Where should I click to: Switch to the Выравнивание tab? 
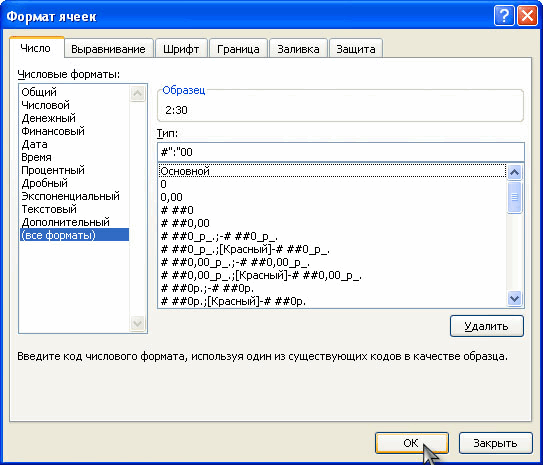click(108, 49)
